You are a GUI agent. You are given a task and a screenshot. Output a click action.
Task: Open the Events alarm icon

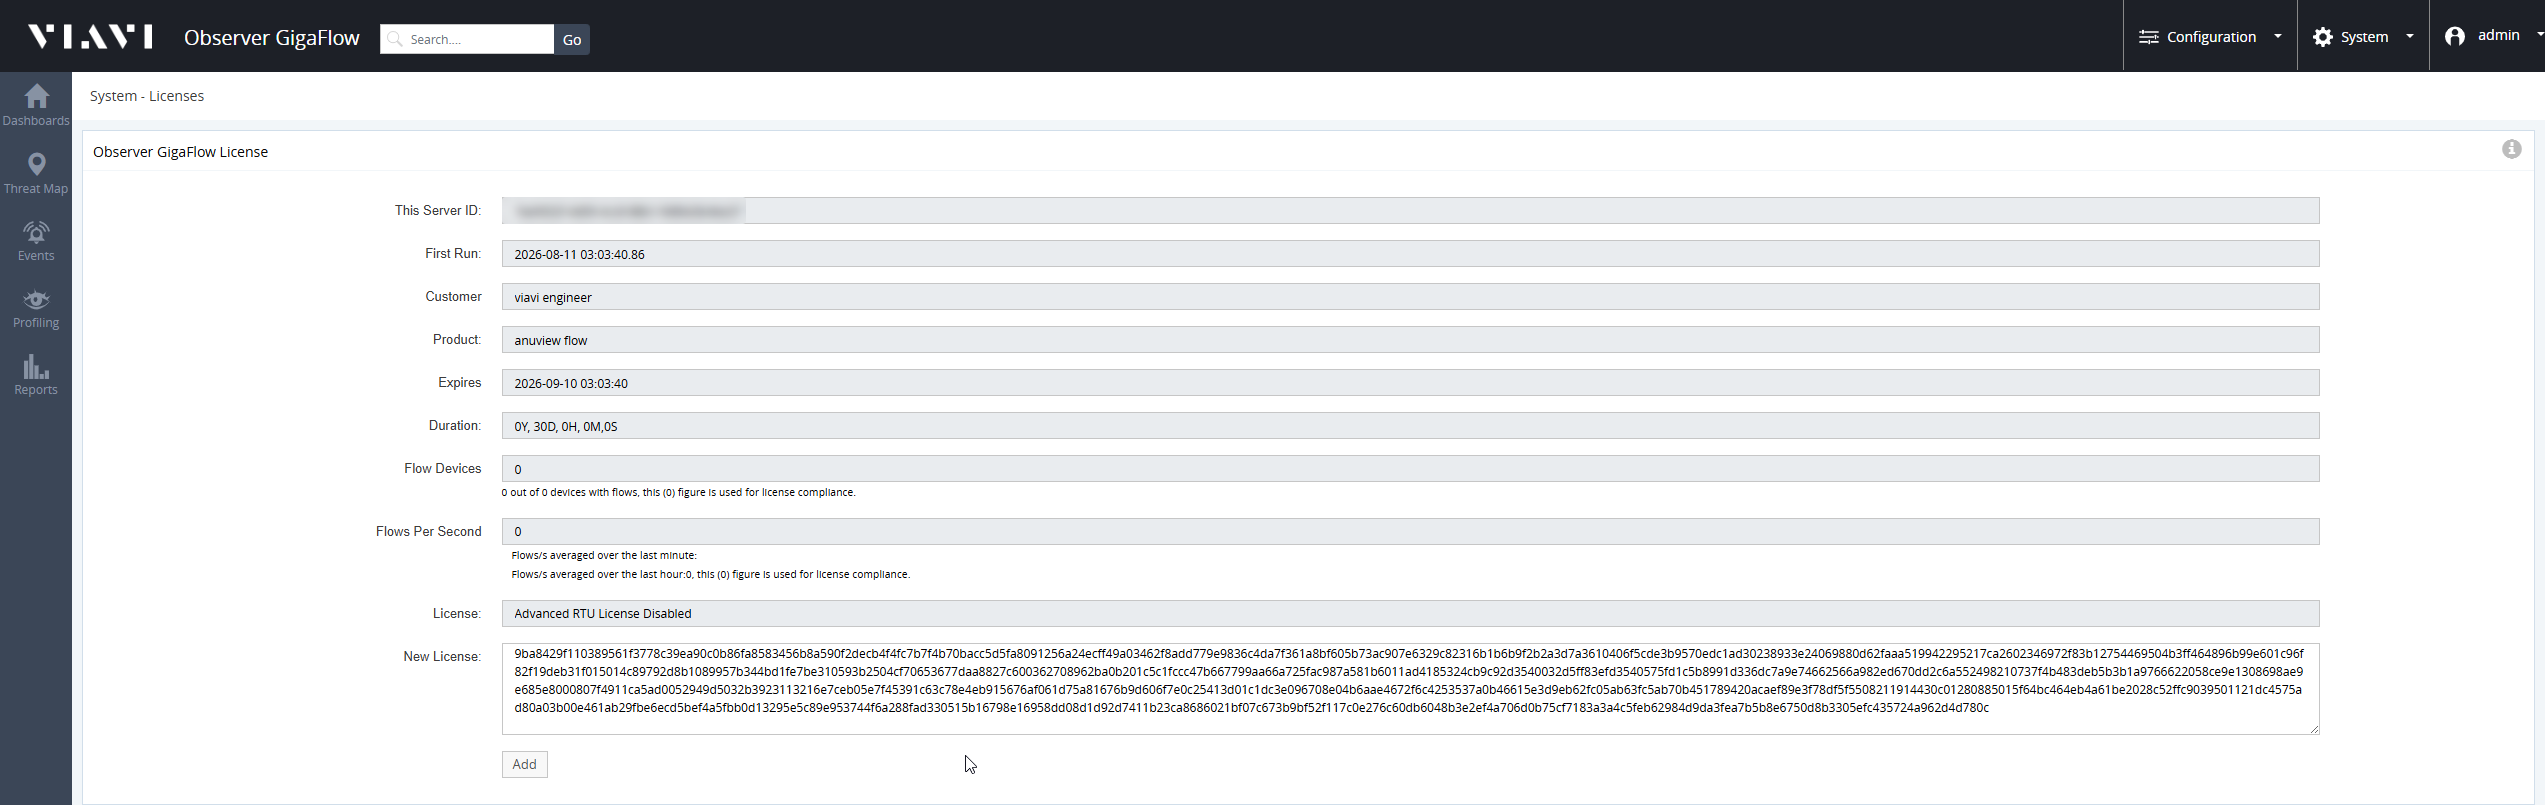pyautogui.click(x=36, y=232)
